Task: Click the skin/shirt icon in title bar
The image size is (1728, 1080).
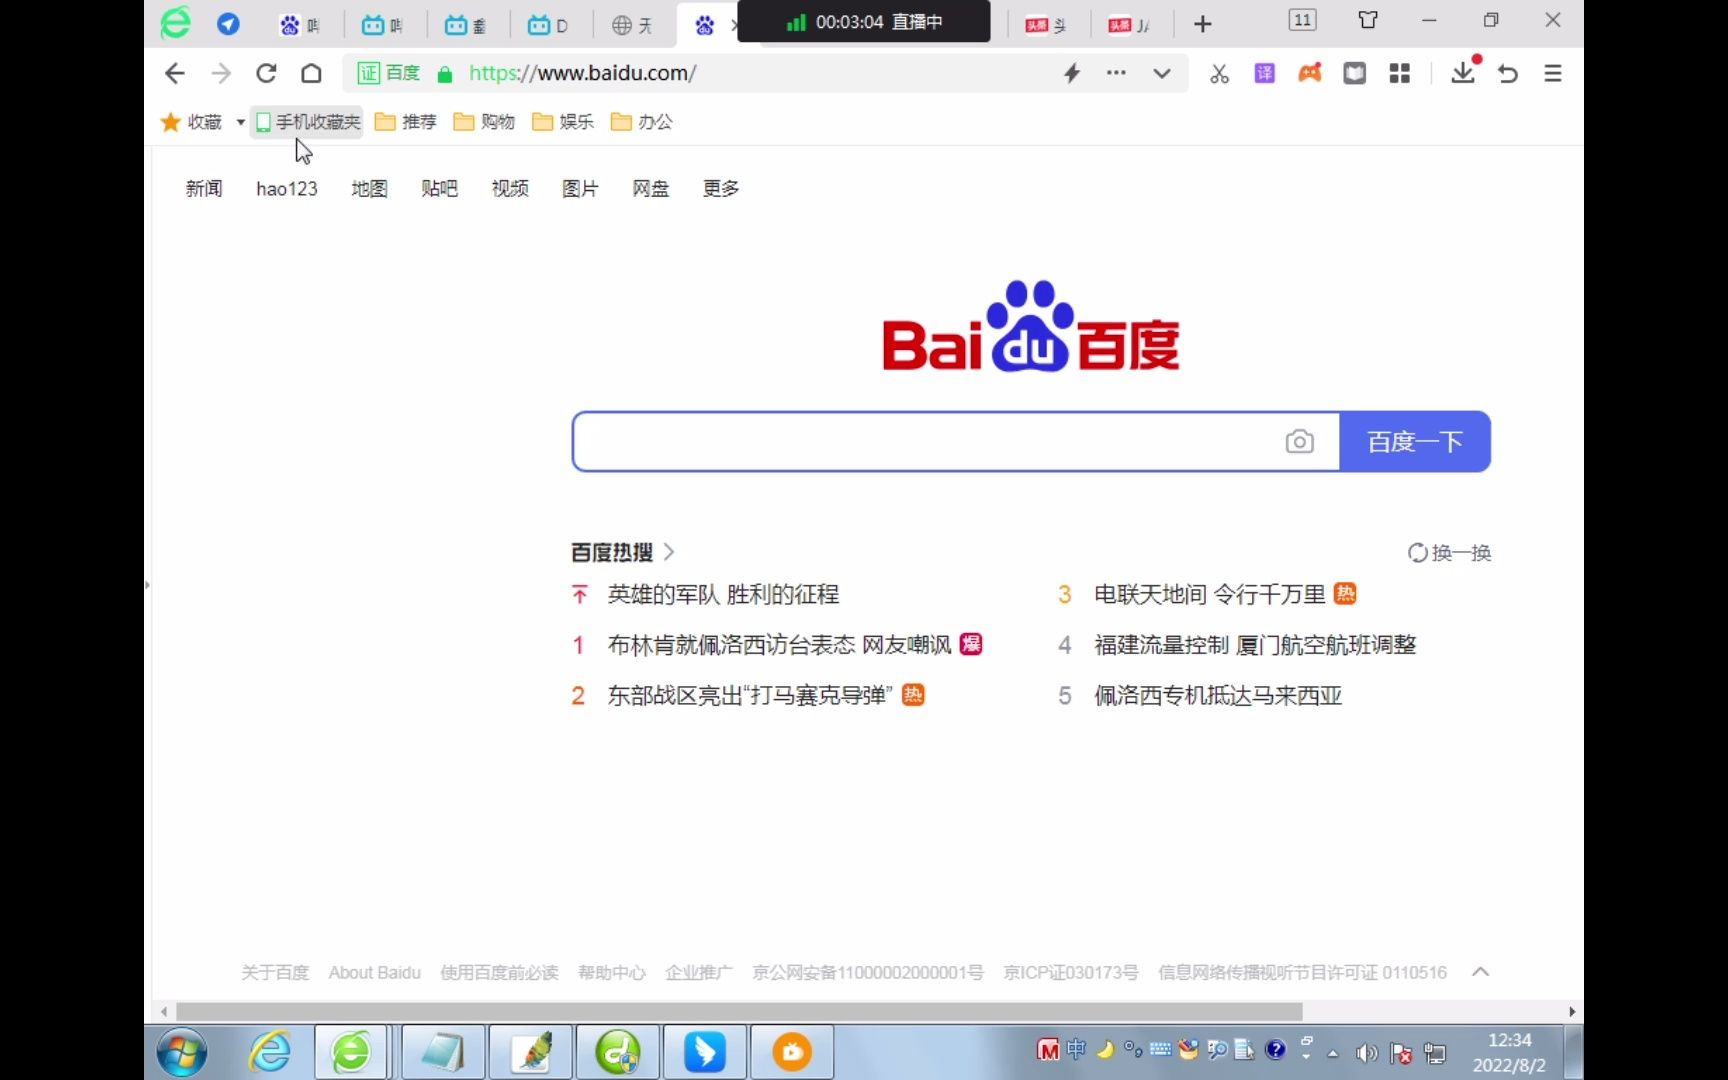Action: pyautogui.click(x=1368, y=20)
